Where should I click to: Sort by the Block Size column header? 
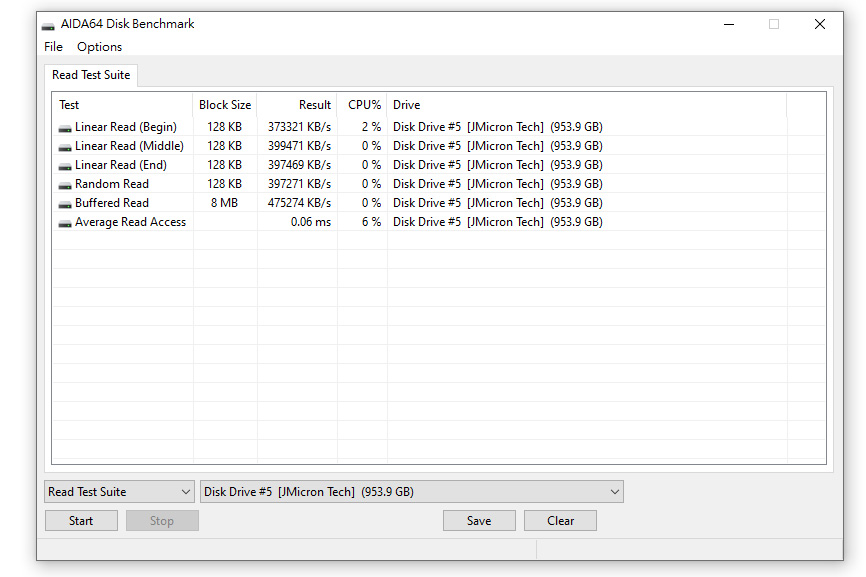225,105
